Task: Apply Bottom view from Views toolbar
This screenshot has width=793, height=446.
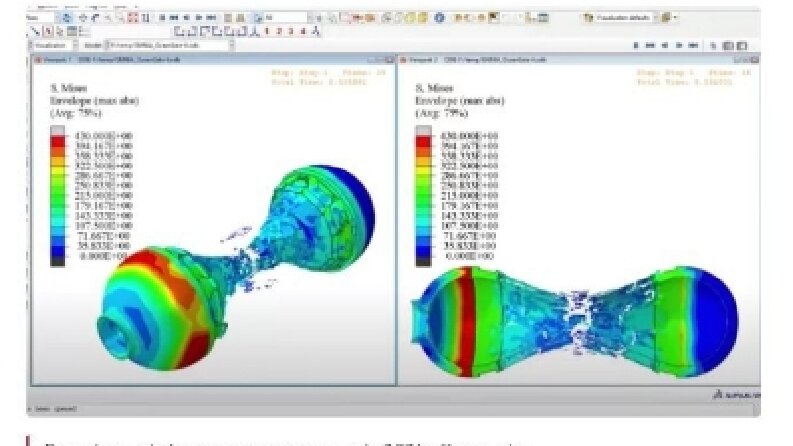Action: [x=216, y=31]
